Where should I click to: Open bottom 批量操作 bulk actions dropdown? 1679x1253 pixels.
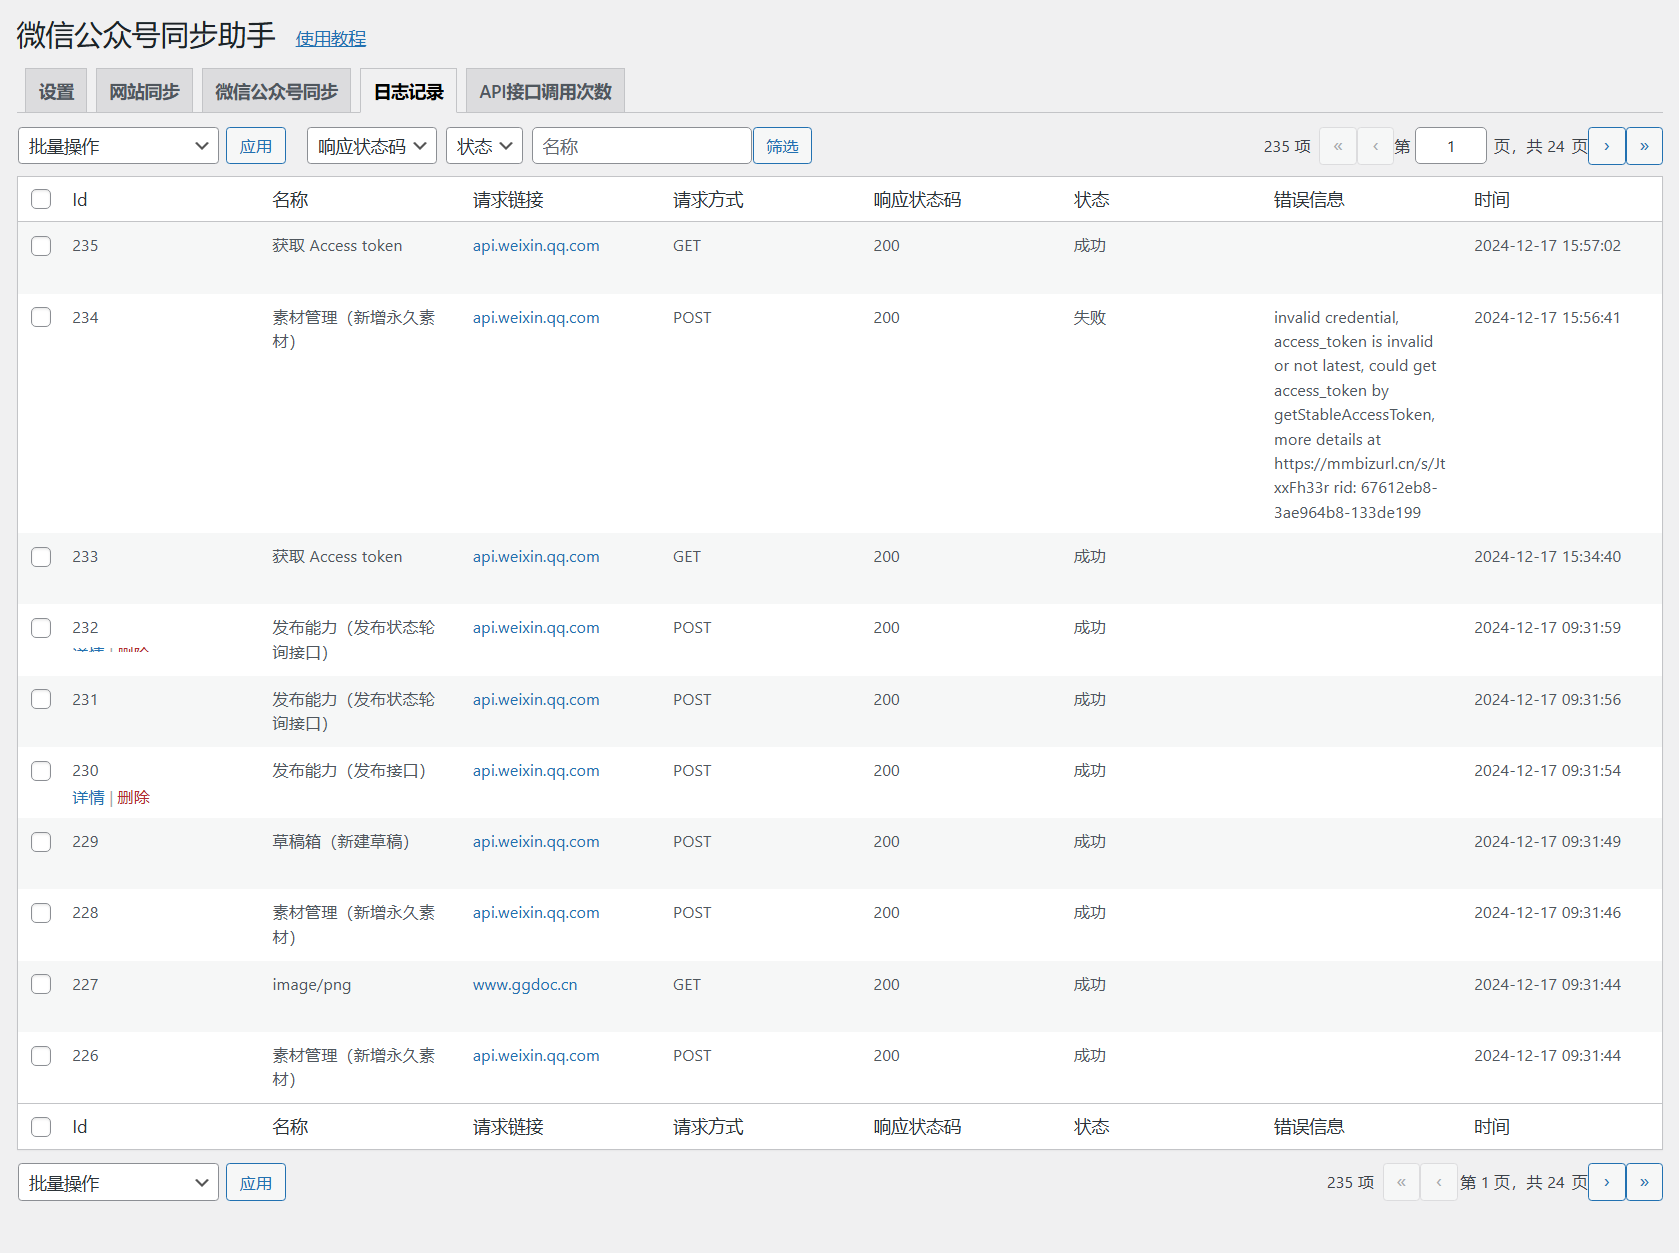(x=118, y=1182)
